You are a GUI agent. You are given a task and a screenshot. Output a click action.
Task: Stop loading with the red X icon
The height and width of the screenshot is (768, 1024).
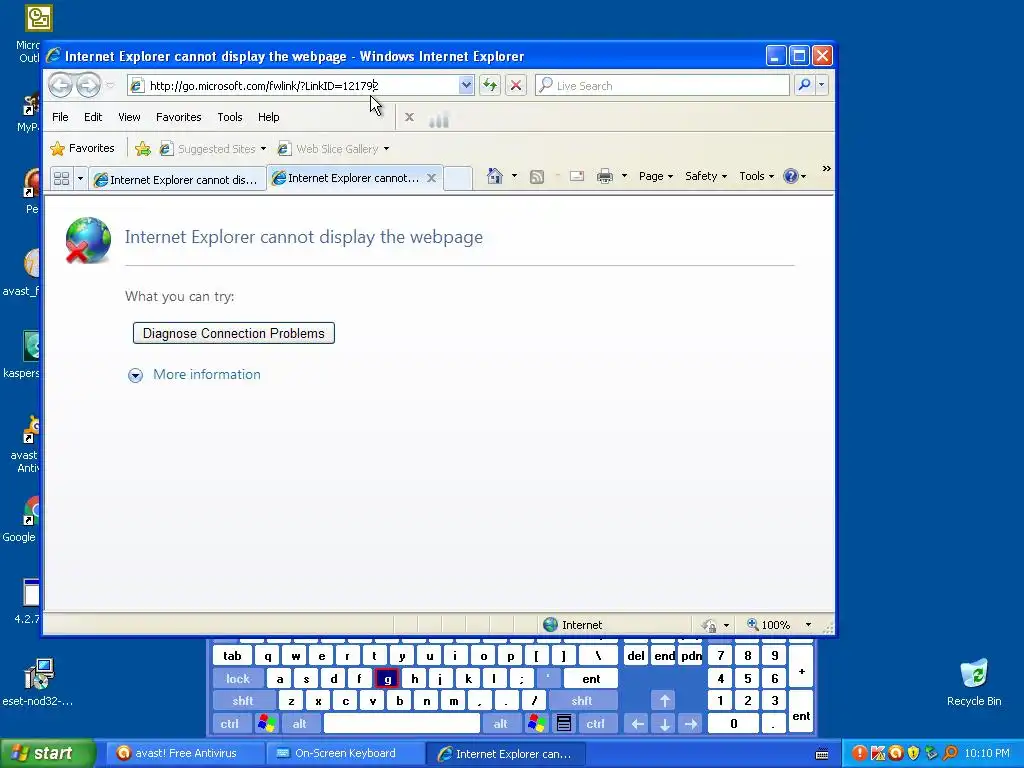(x=516, y=85)
